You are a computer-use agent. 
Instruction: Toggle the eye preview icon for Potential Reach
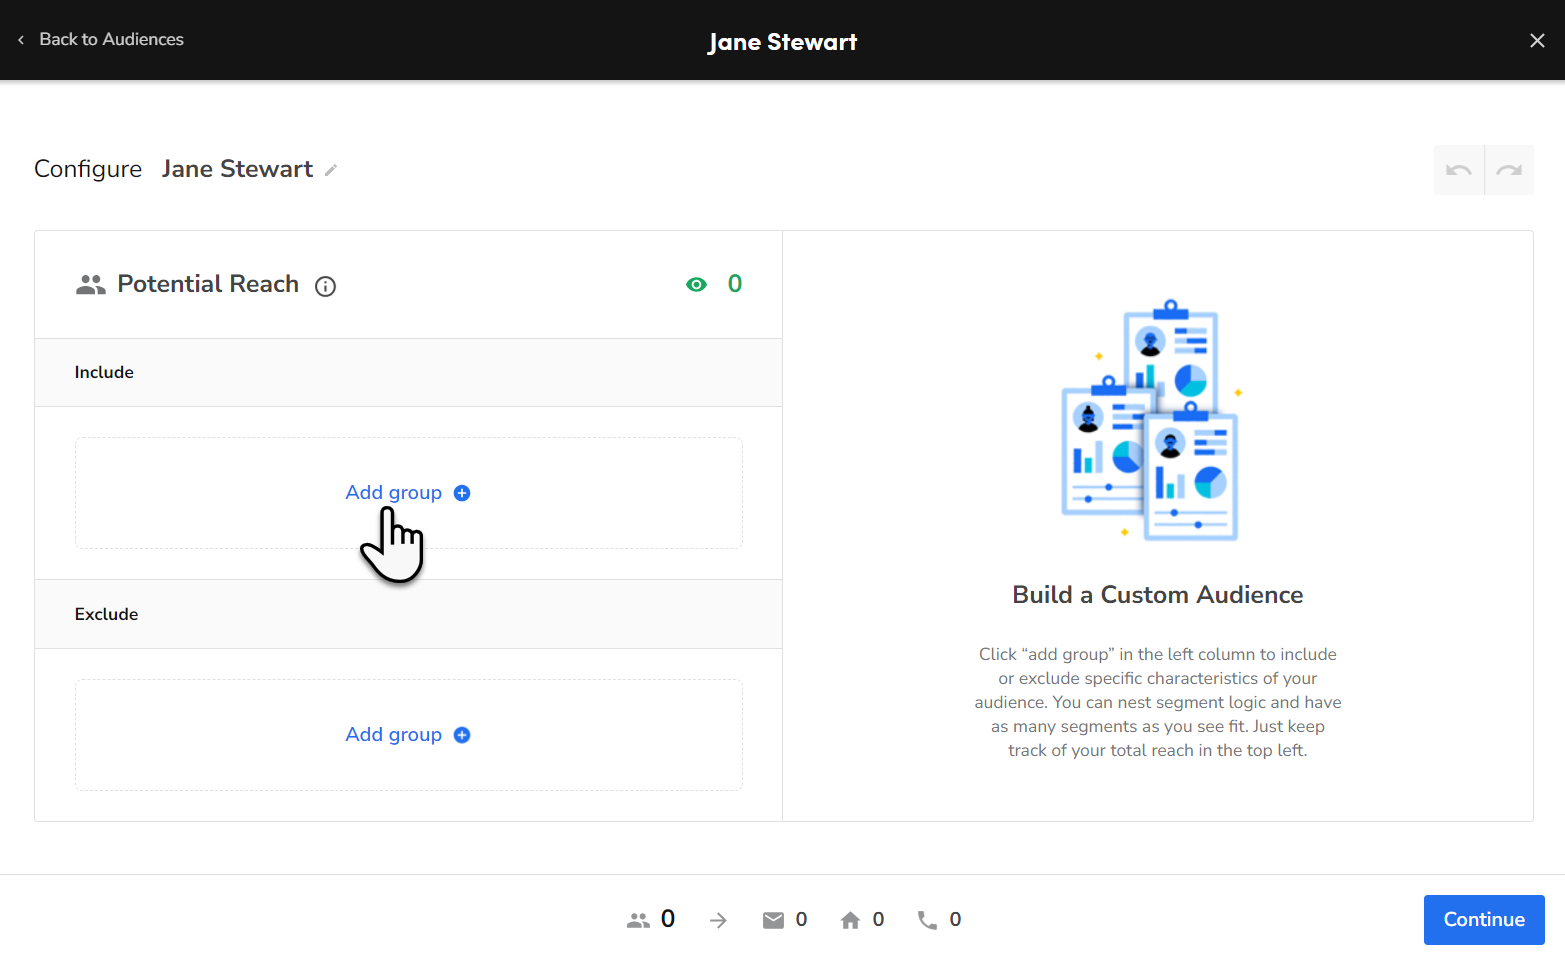697,284
